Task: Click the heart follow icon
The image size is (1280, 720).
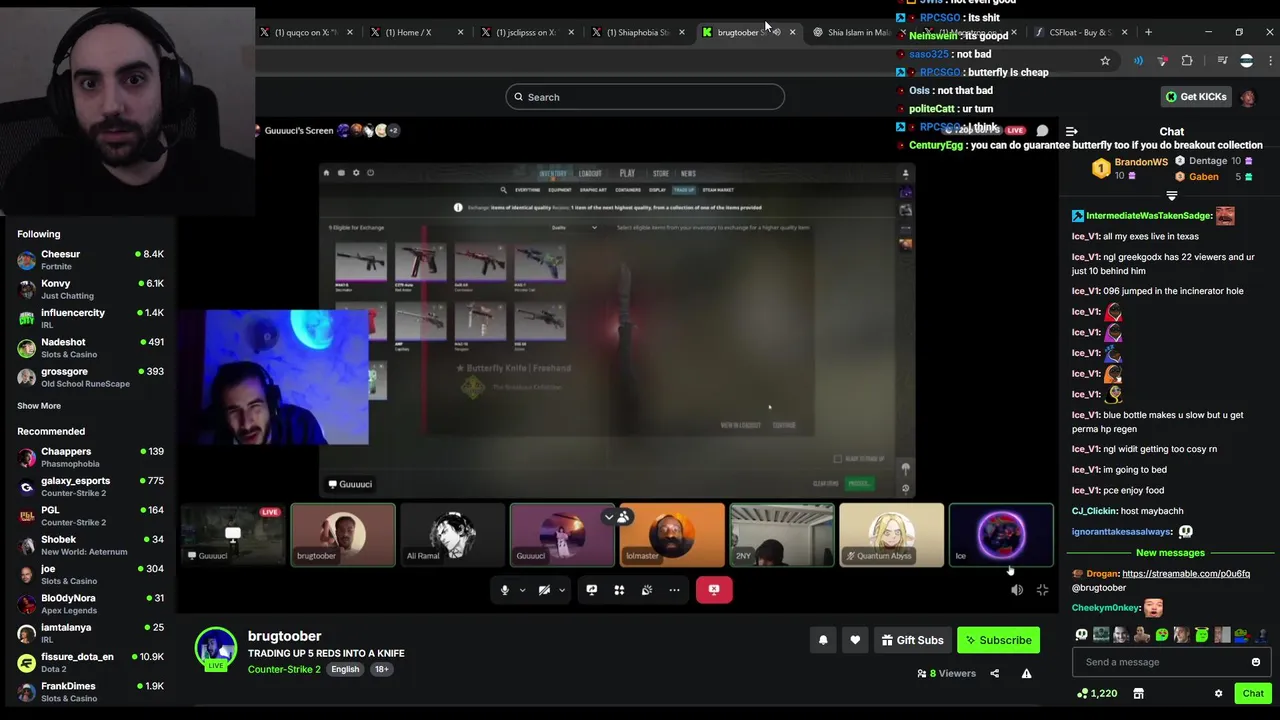Action: pyautogui.click(x=855, y=640)
